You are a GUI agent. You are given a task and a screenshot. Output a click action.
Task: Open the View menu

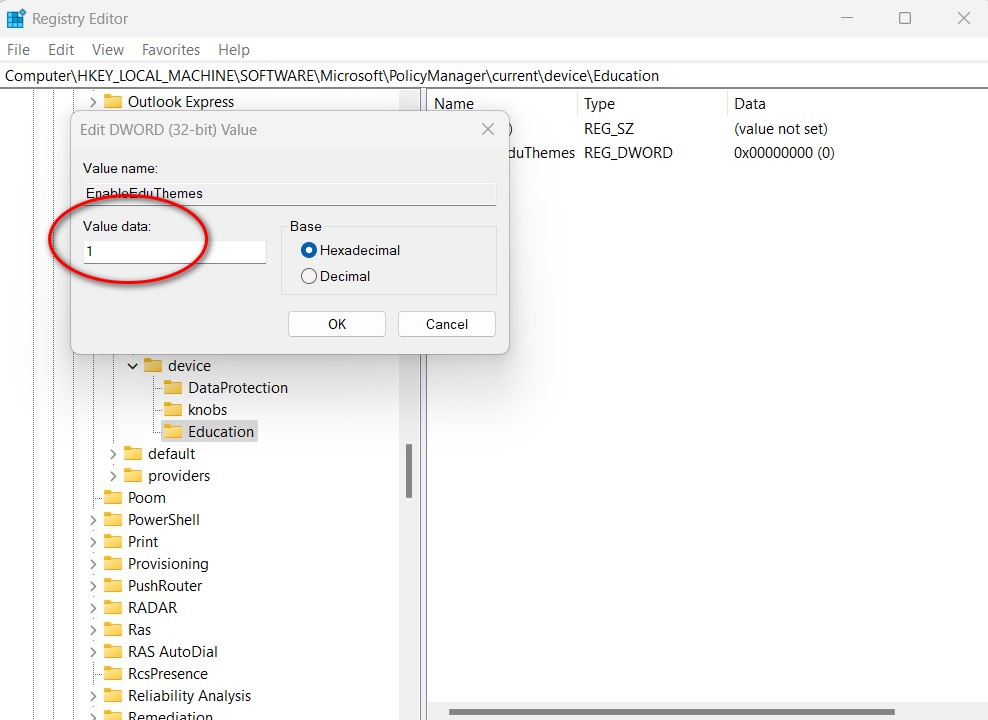[107, 49]
